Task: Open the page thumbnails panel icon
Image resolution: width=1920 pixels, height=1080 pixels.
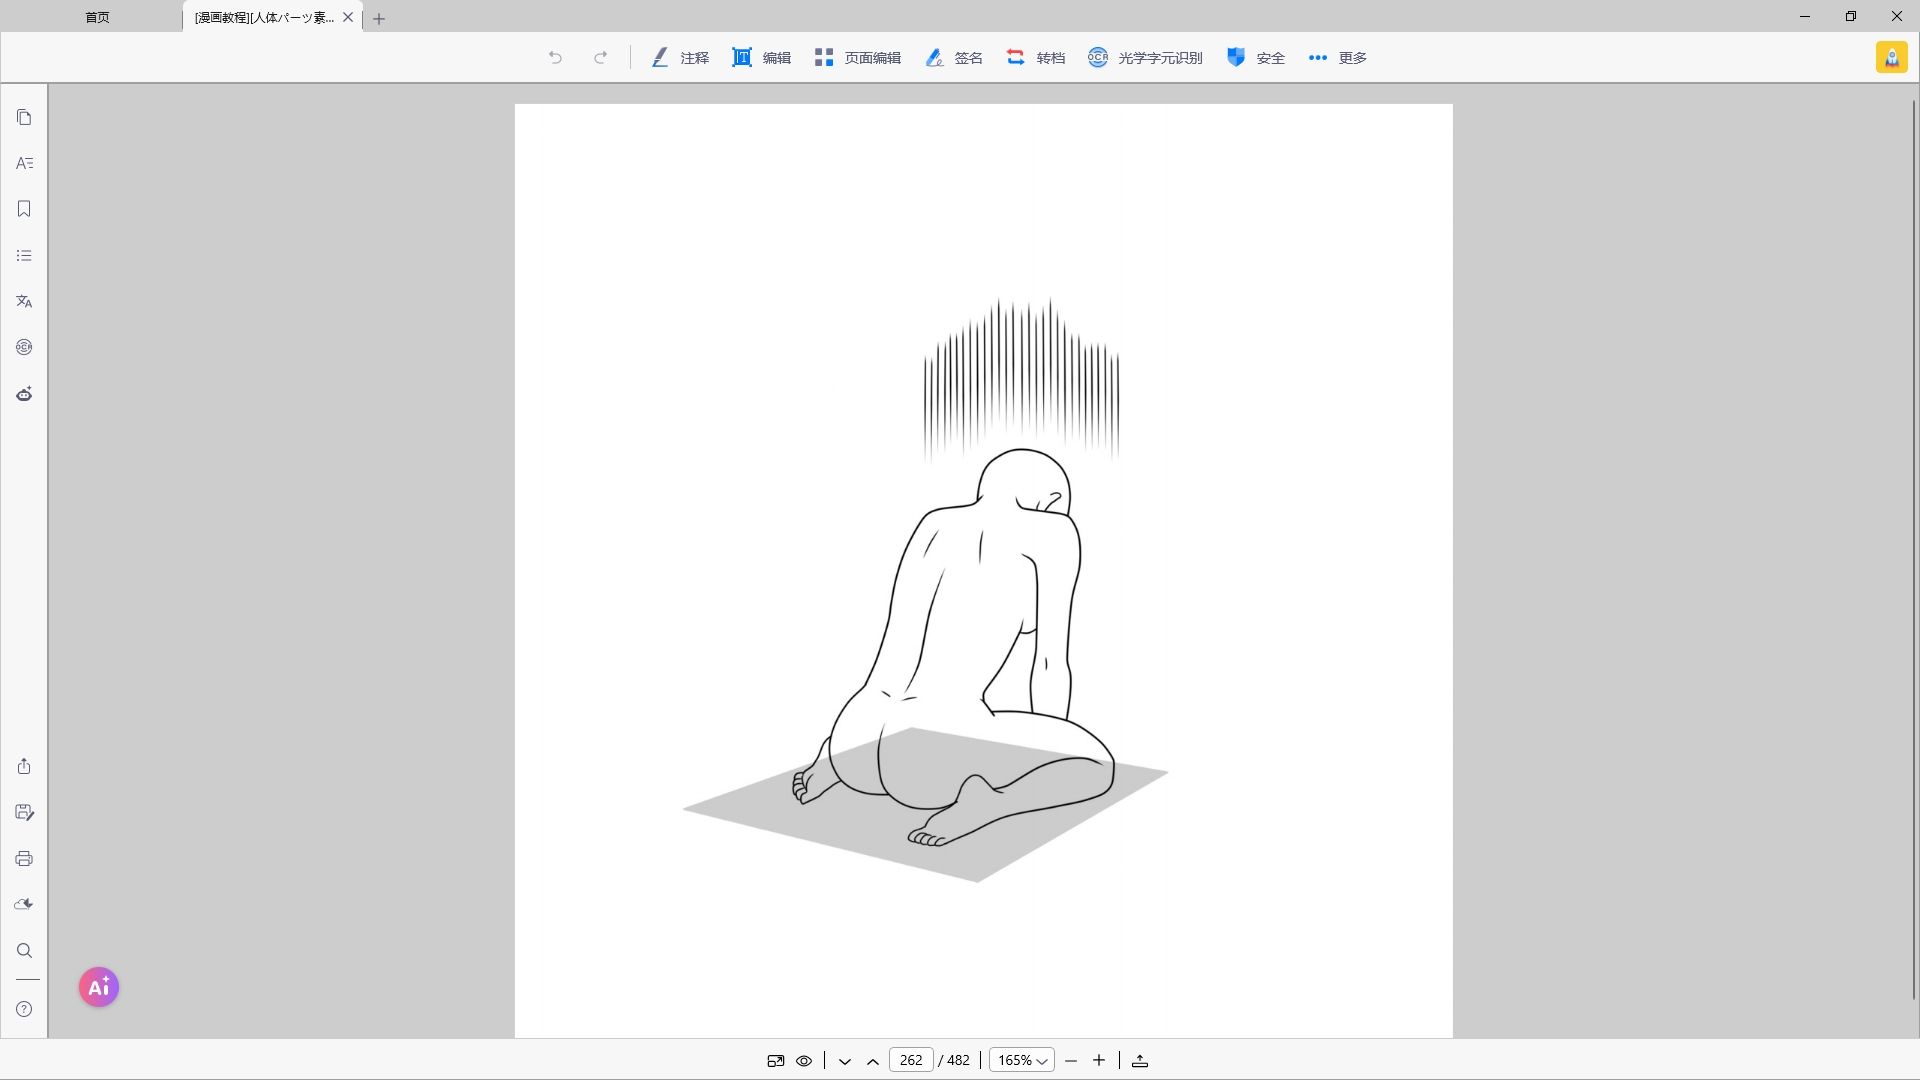Action: 24,118
